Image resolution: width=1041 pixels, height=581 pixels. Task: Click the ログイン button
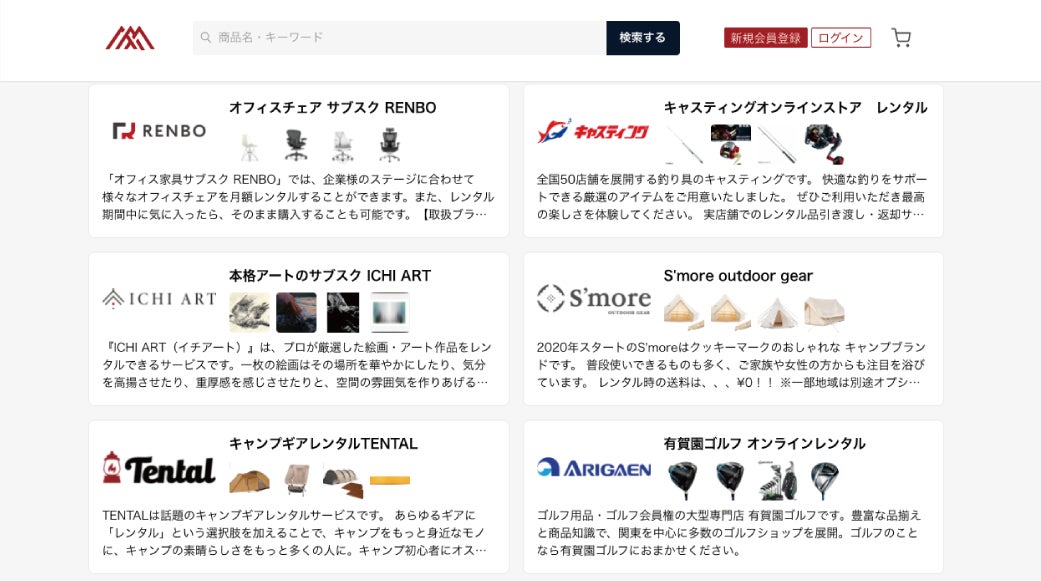click(841, 38)
